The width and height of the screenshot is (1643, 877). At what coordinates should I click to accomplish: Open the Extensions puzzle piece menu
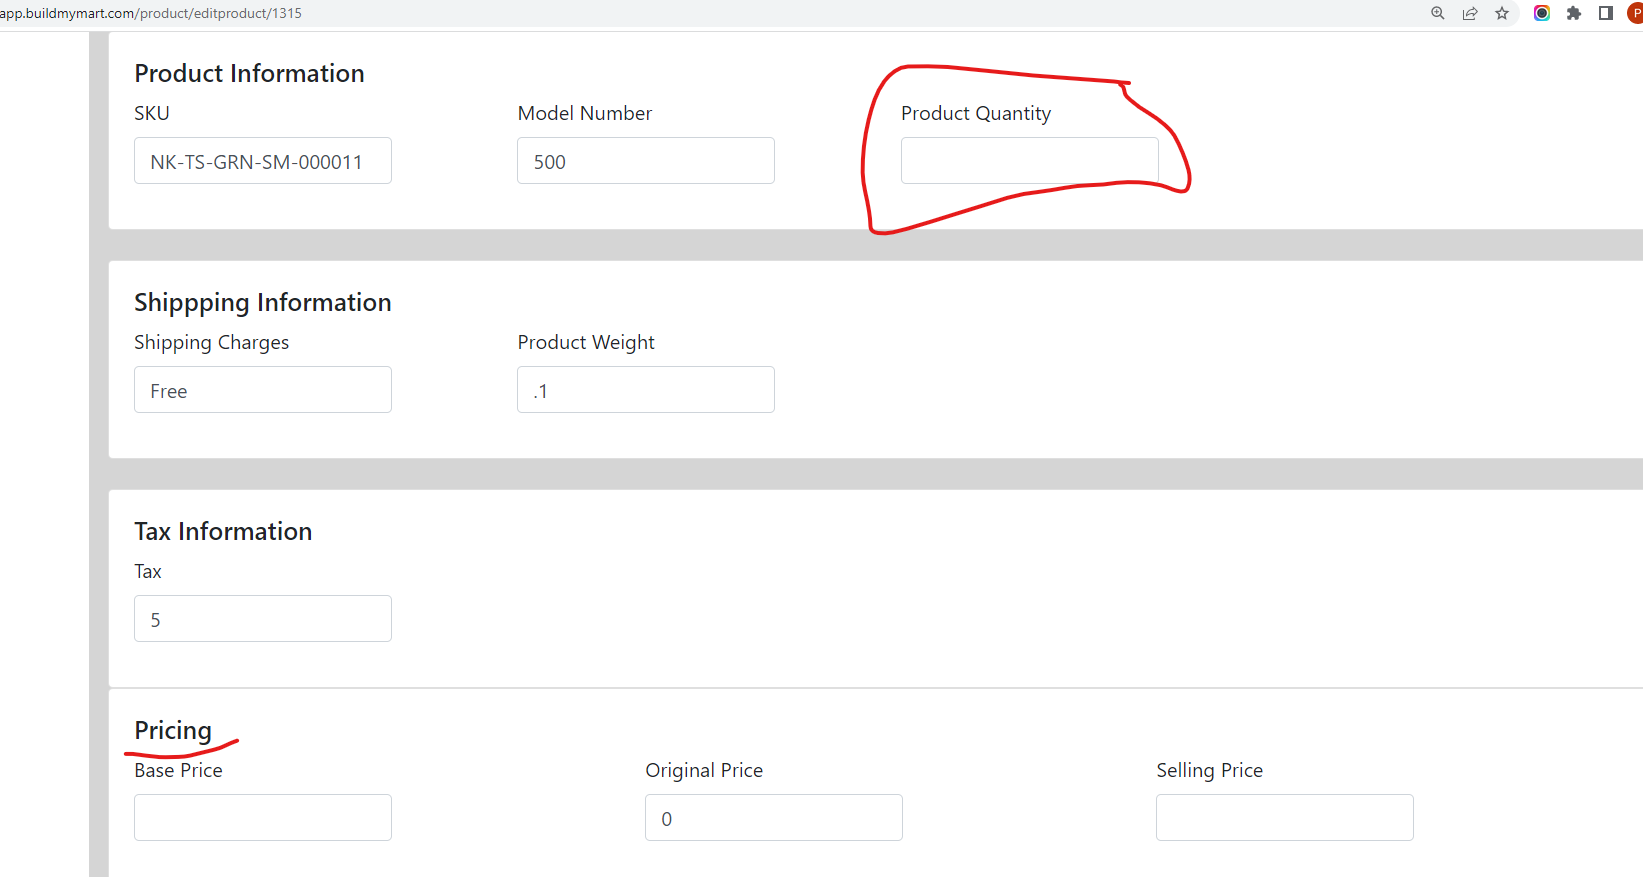(1574, 13)
